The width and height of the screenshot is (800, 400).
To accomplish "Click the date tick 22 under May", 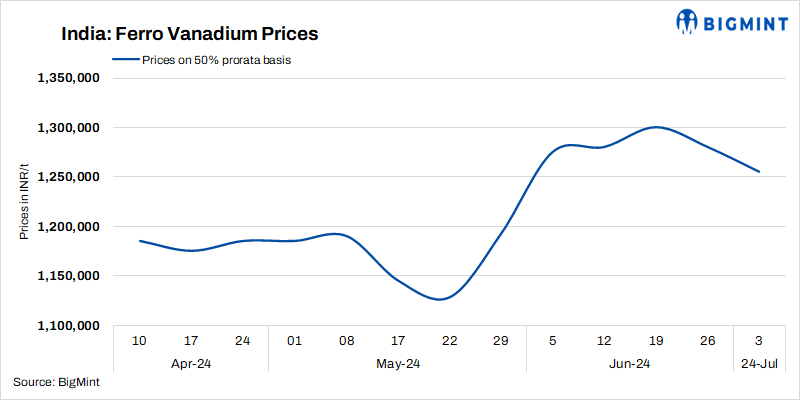I will point(449,342).
